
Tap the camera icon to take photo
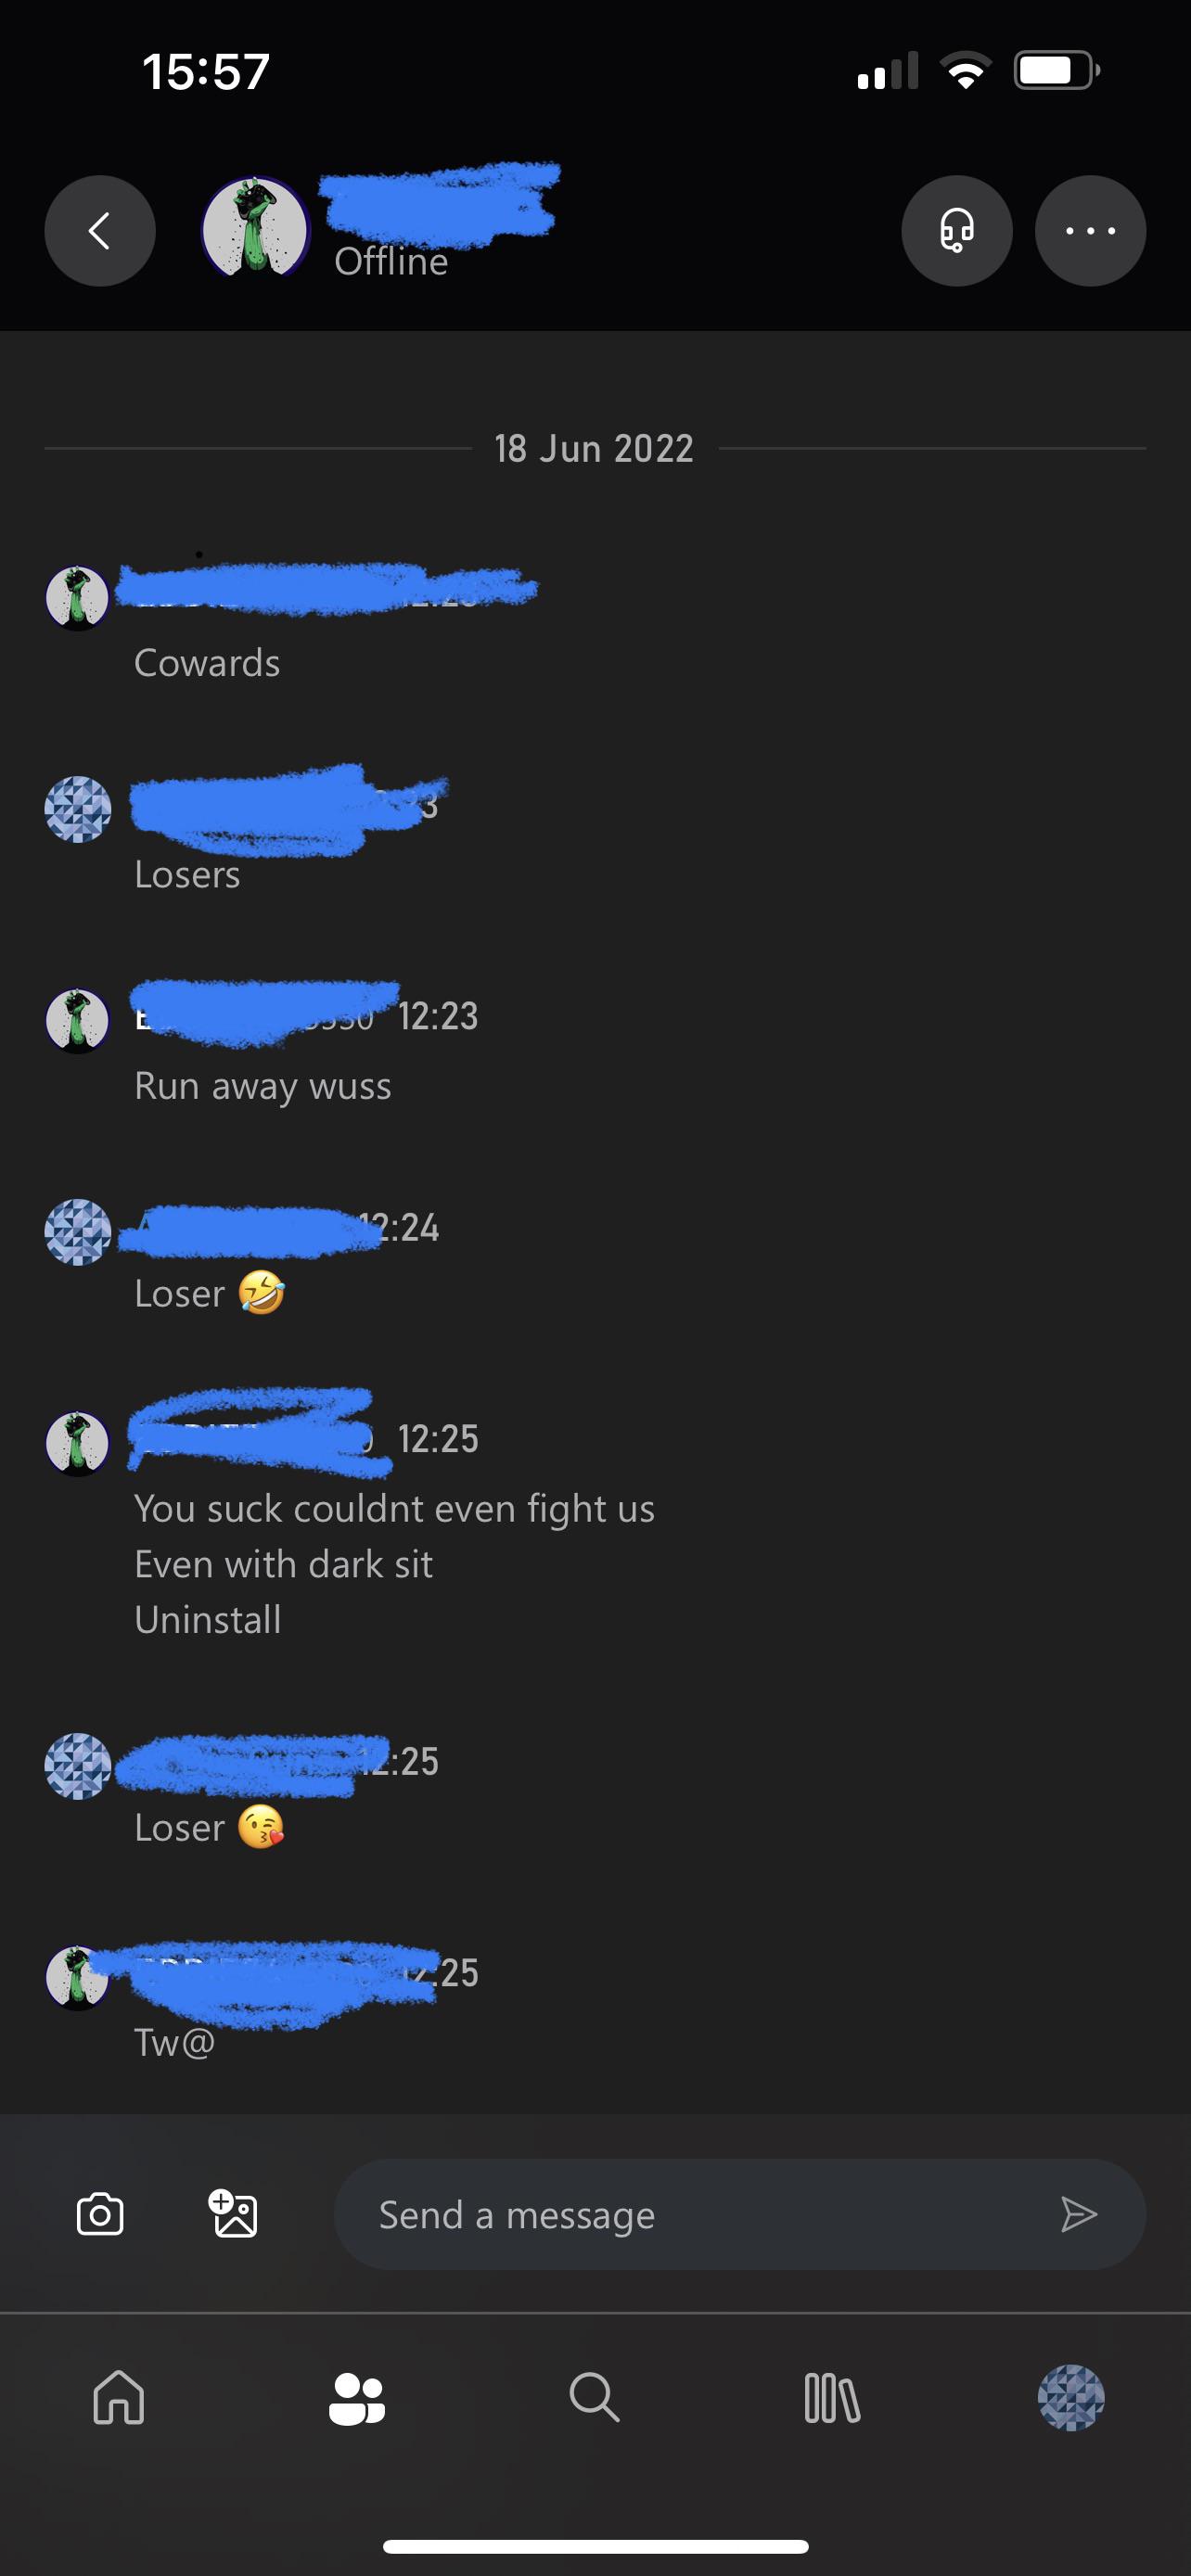(100, 2214)
